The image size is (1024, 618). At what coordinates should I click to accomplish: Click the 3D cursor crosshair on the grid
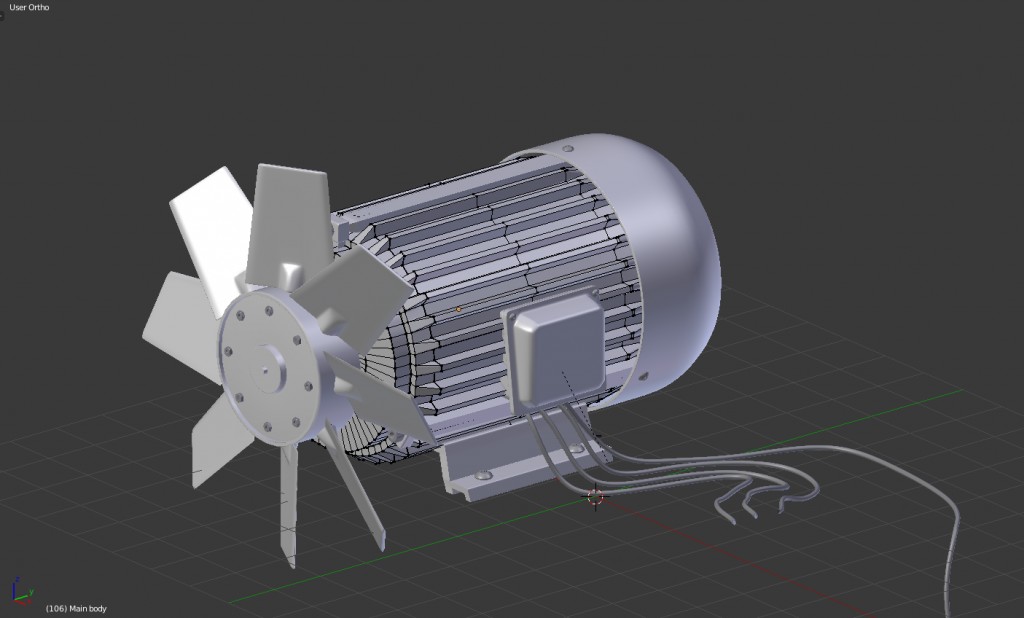coord(596,495)
